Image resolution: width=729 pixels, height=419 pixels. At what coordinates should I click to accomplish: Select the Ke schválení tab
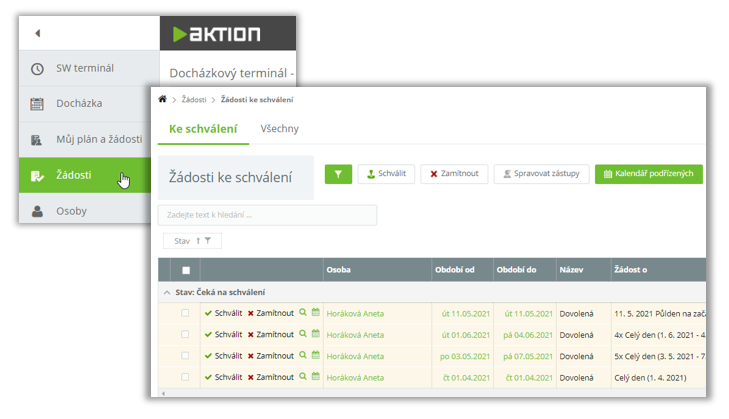203,129
